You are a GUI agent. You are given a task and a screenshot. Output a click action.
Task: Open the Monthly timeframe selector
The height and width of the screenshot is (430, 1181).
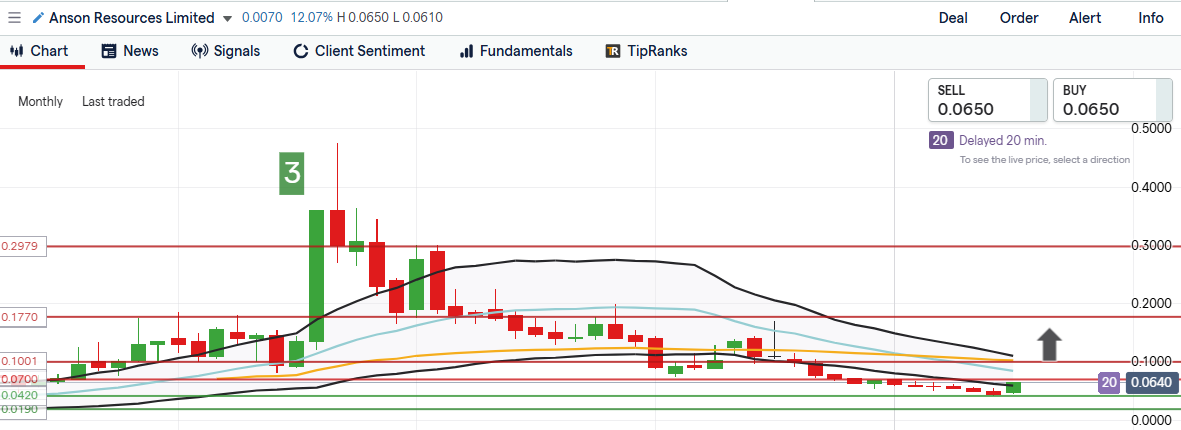pos(40,101)
